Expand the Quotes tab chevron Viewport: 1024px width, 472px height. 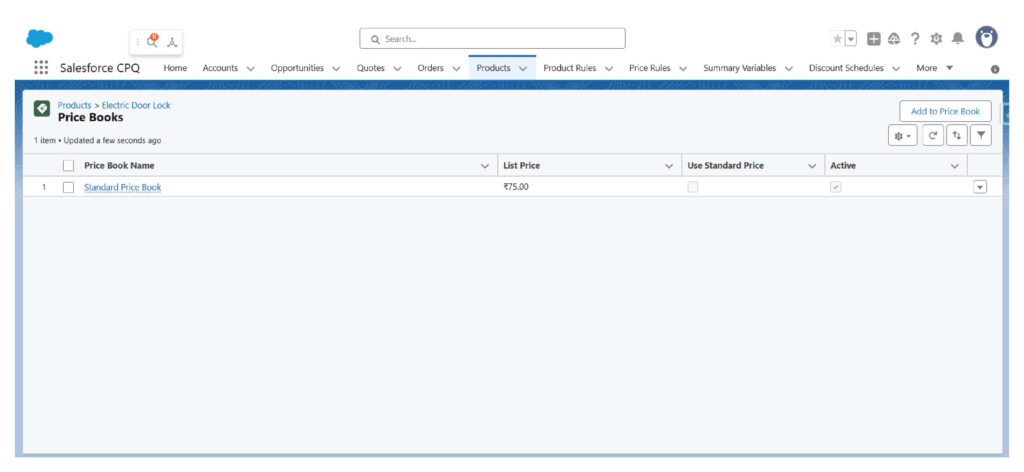(x=396, y=69)
